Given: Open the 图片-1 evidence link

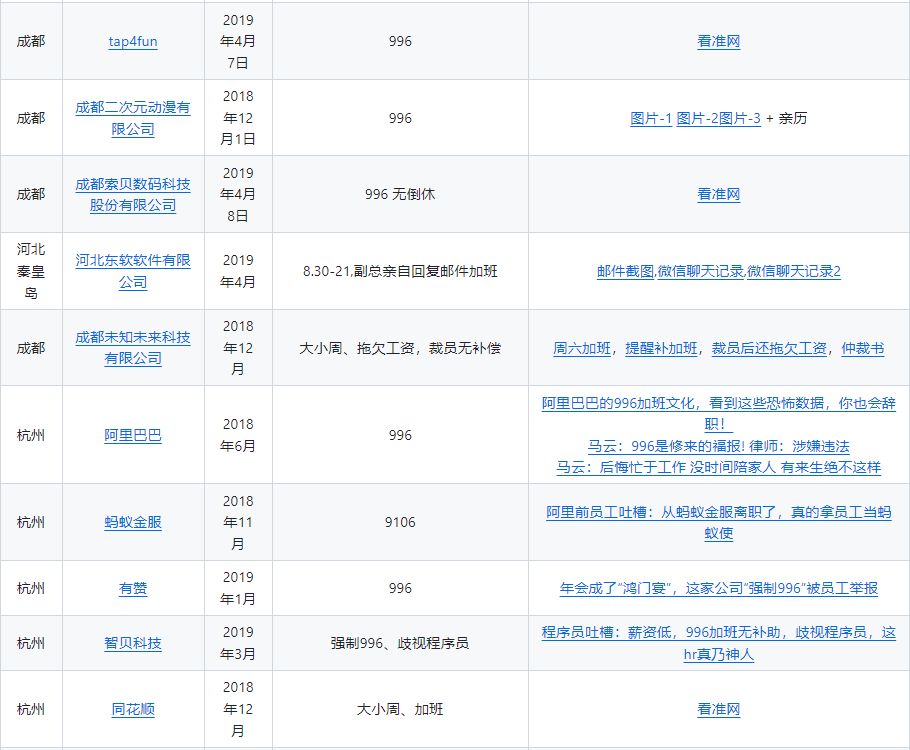Looking at the screenshot, I should 651,118.
